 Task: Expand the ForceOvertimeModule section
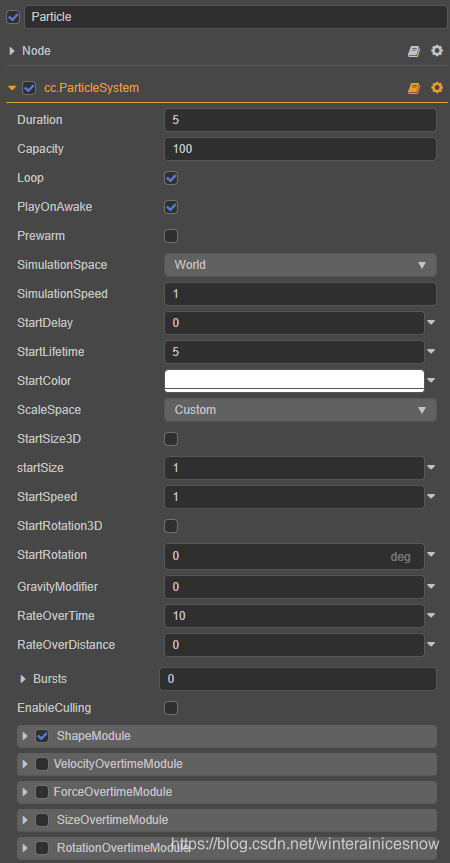[x=25, y=792]
